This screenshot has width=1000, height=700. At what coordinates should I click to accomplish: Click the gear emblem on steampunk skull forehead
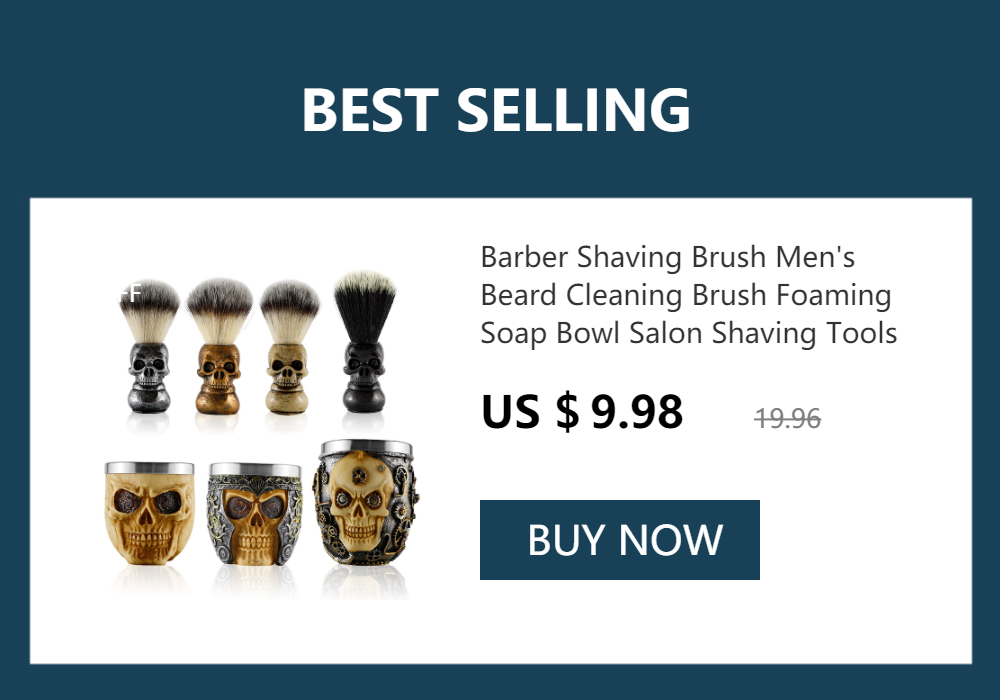click(361, 475)
